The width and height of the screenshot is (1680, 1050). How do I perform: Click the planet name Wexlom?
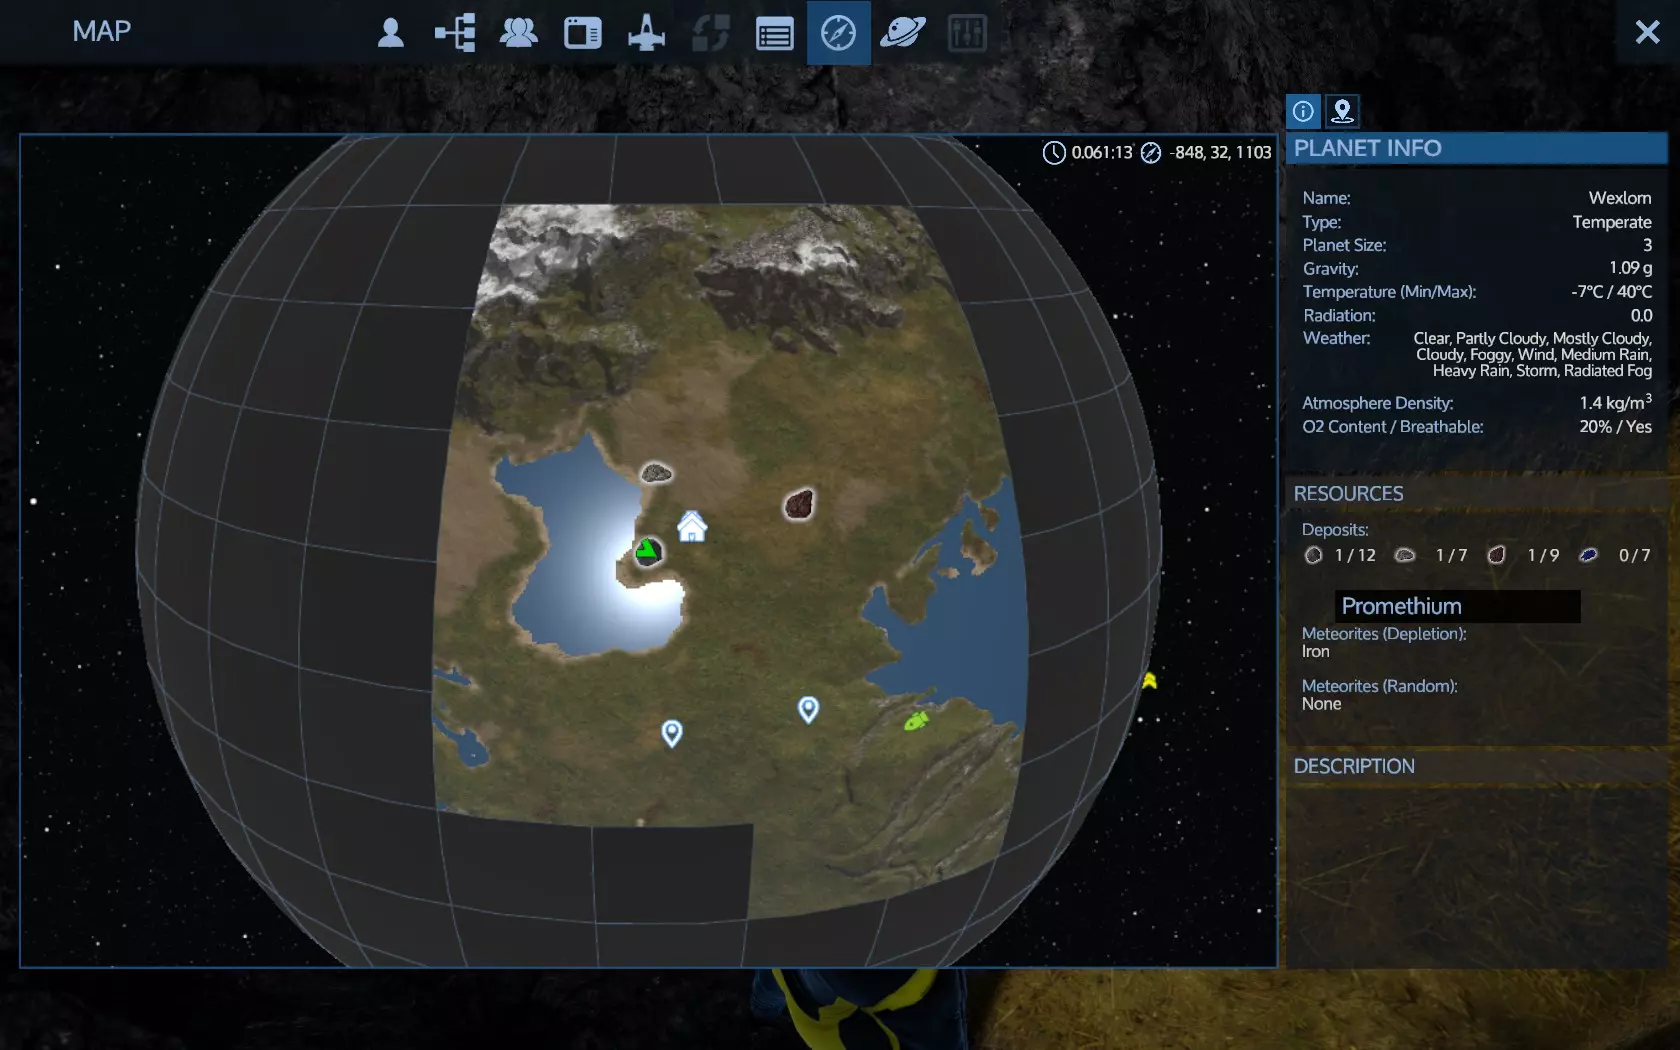pyautogui.click(x=1620, y=198)
